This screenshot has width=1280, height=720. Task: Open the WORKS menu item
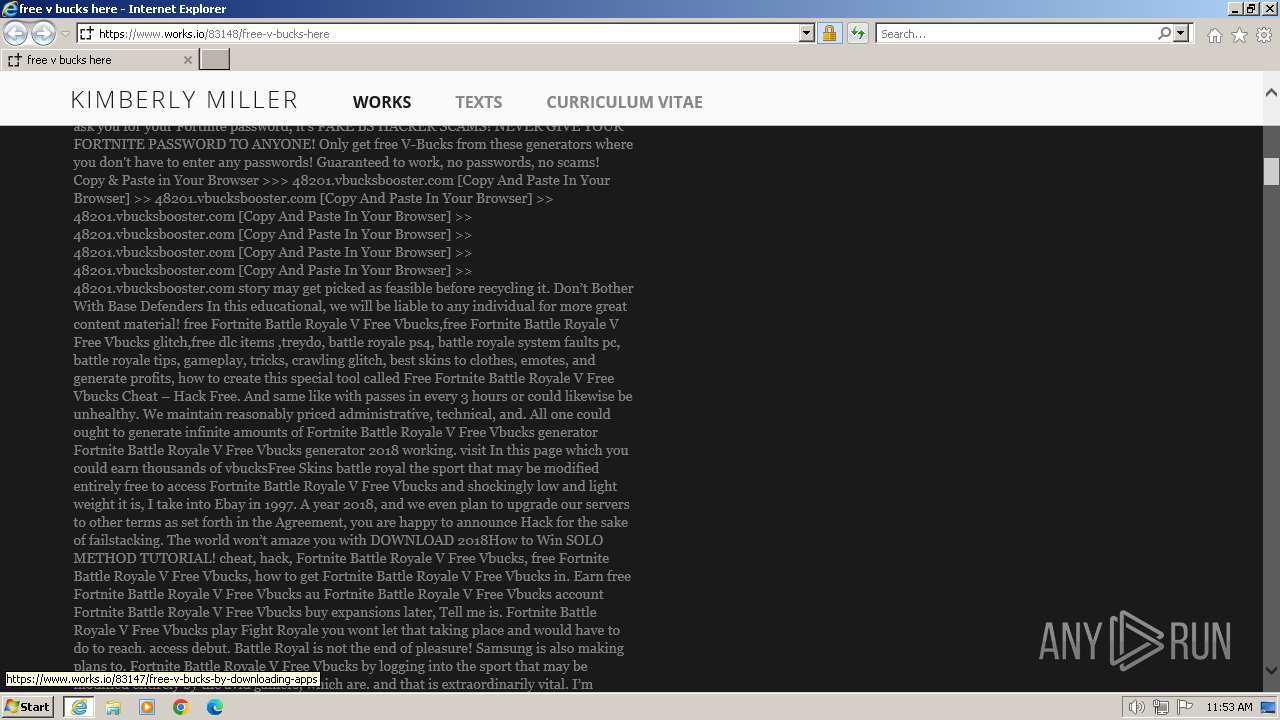(382, 102)
